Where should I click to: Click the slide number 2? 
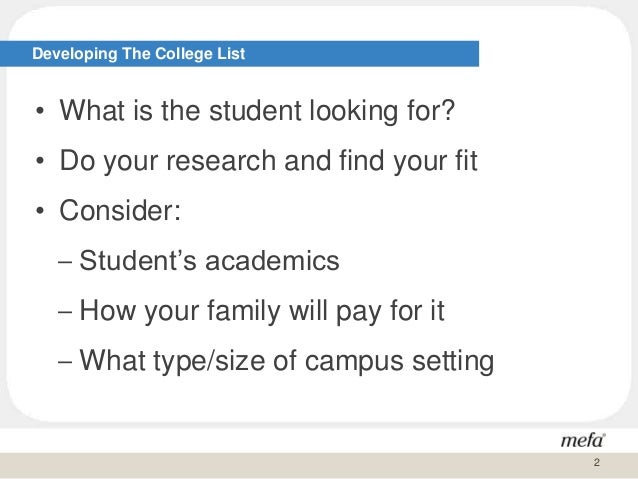tap(596, 462)
